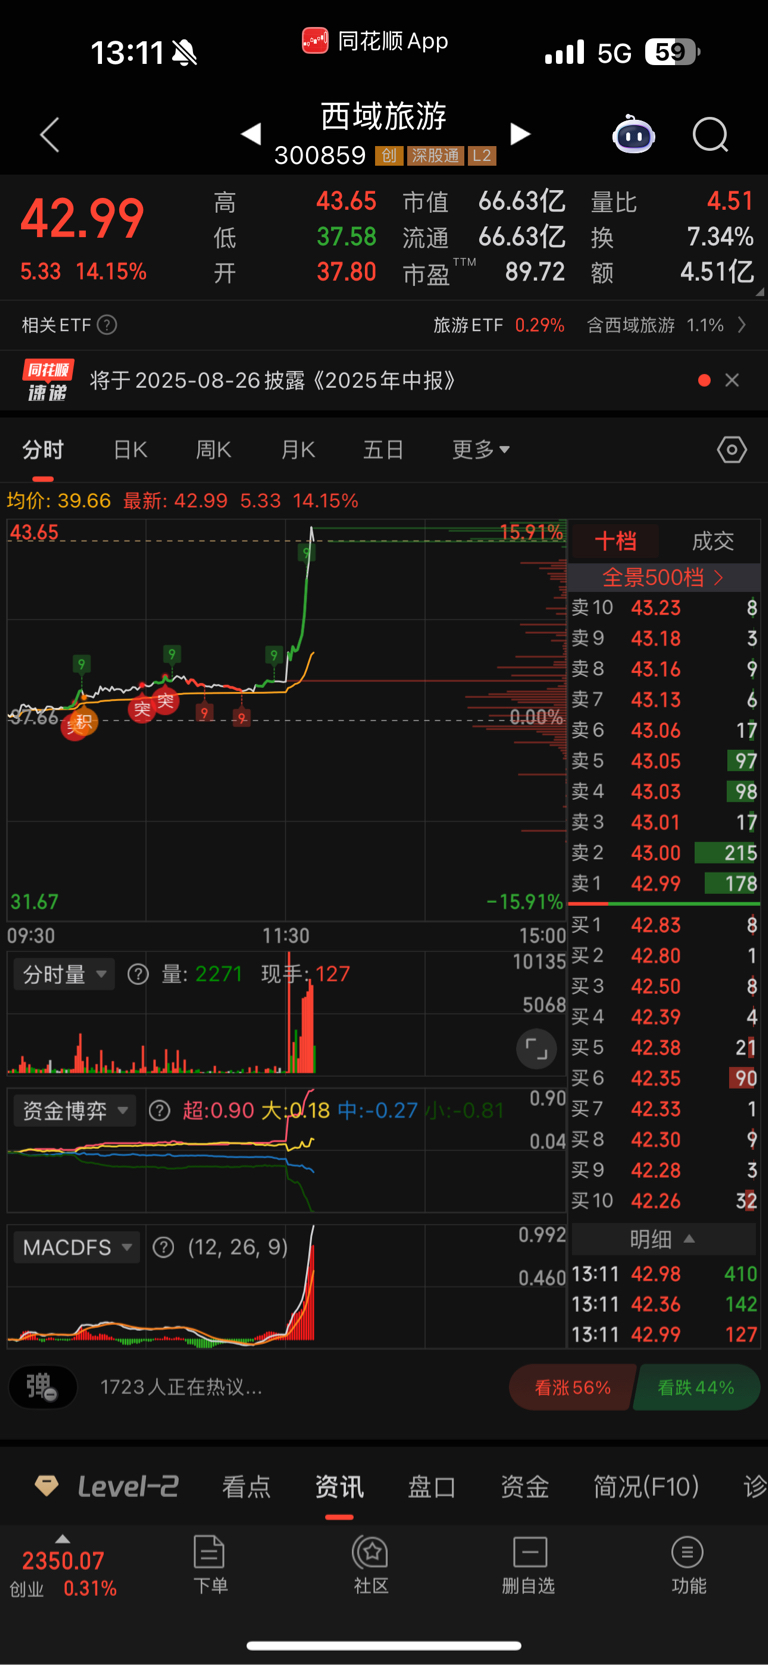768x1665 pixels.
Task: Switch to next stock with right triangle
Action: 519,134
